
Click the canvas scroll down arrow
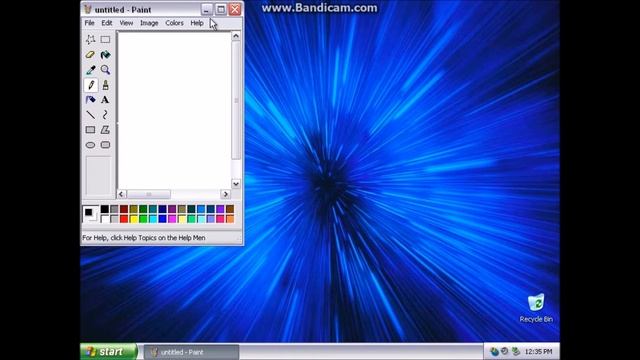[x=236, y=184]
